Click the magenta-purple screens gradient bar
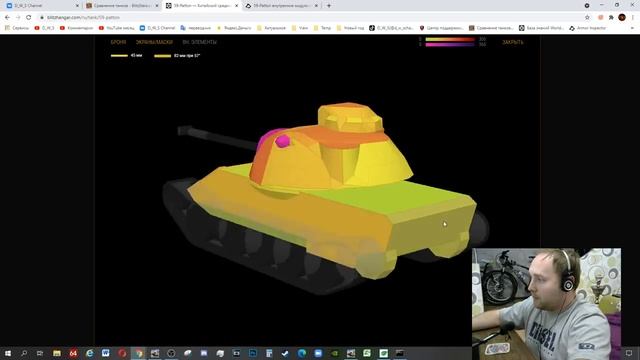Viewport: 640px width, 360px height. click(x=450, y=44)
